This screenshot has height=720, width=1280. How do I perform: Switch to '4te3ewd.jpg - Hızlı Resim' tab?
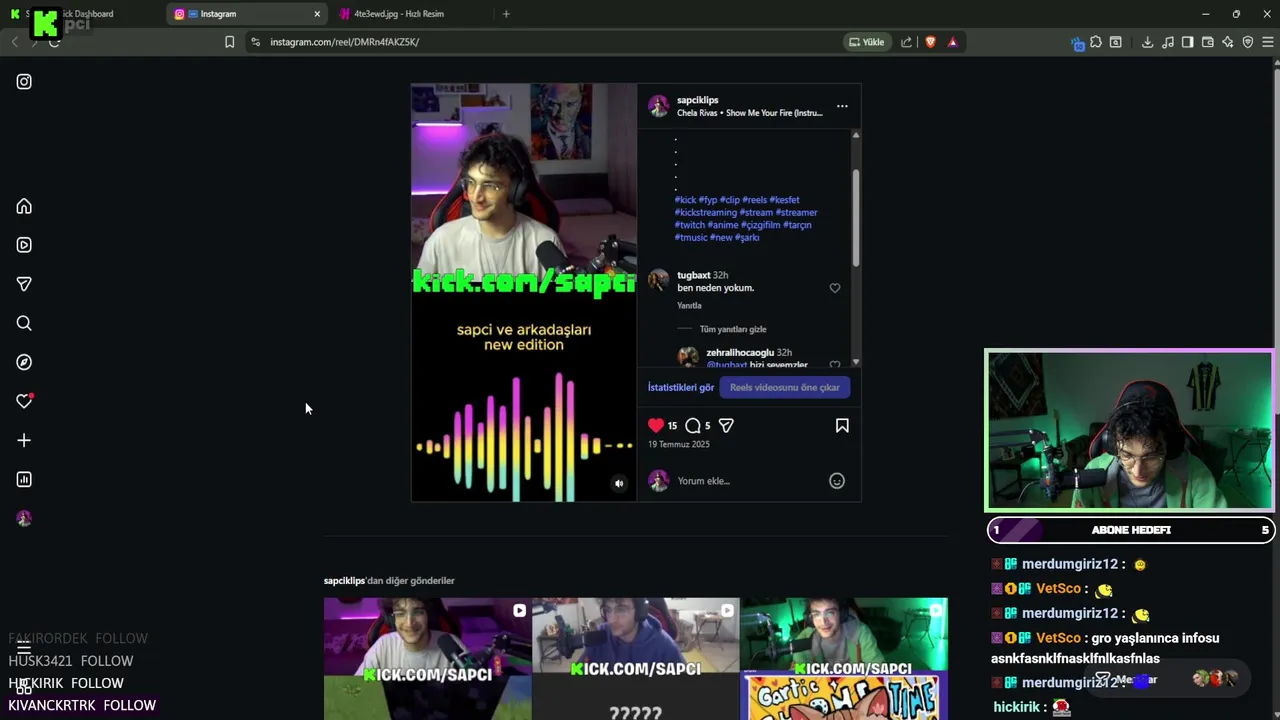tap(410, 14)
